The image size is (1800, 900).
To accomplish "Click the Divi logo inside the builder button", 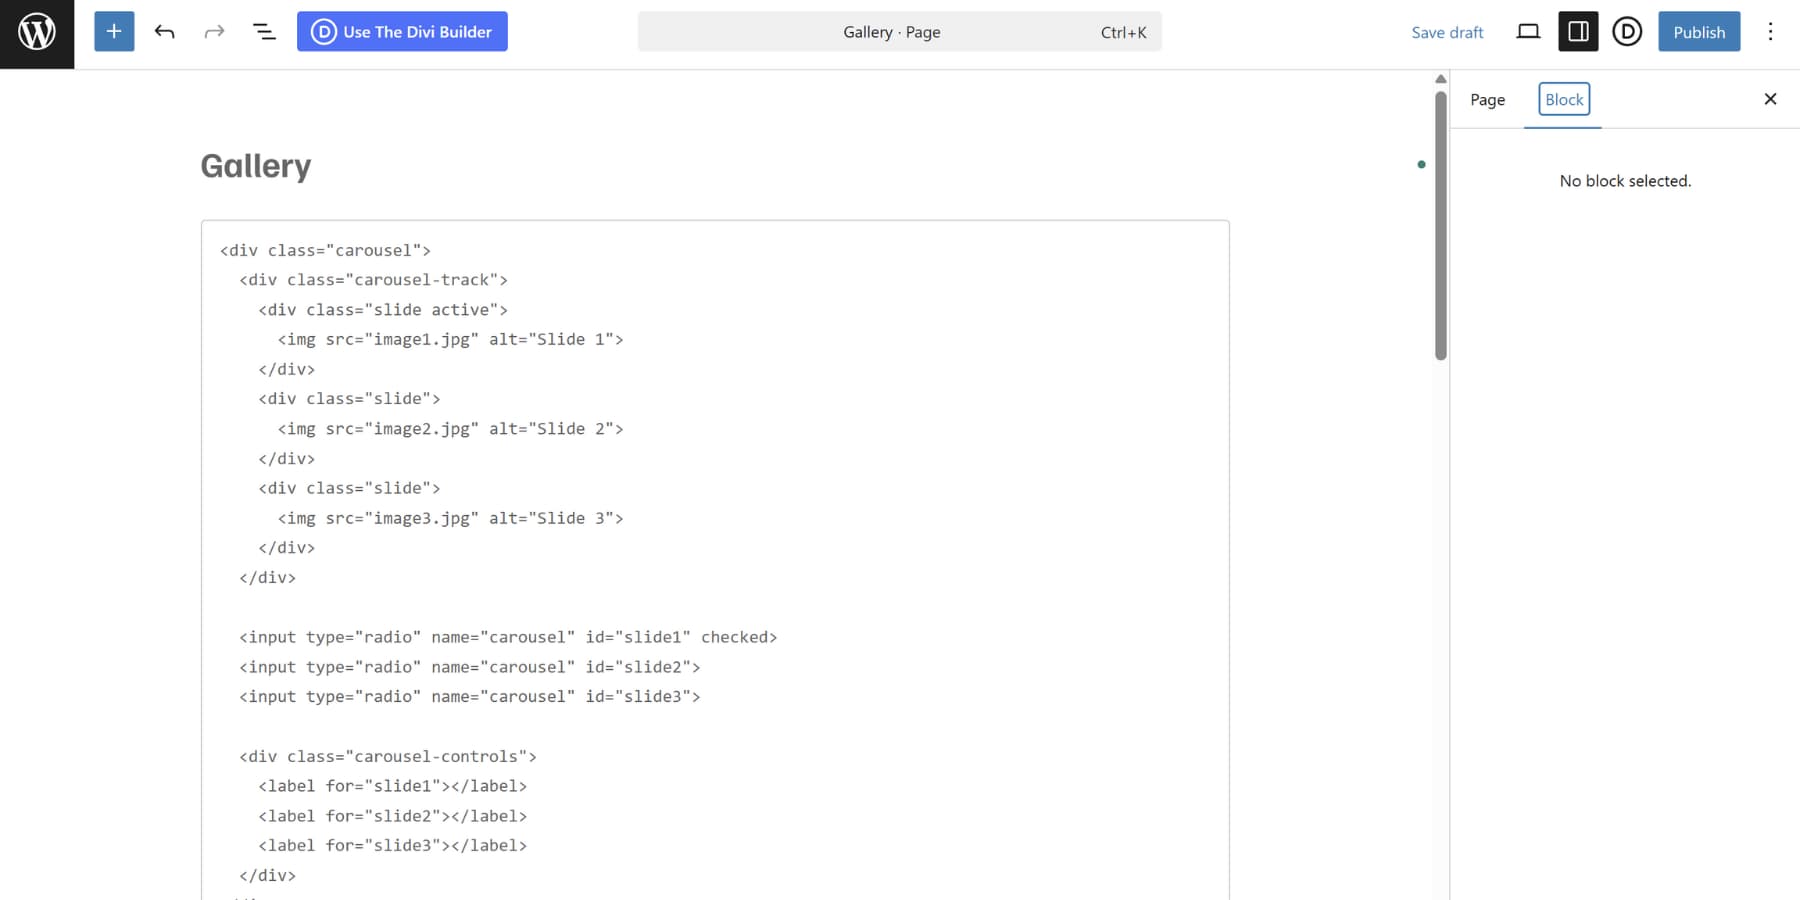I will coord(322,31).
